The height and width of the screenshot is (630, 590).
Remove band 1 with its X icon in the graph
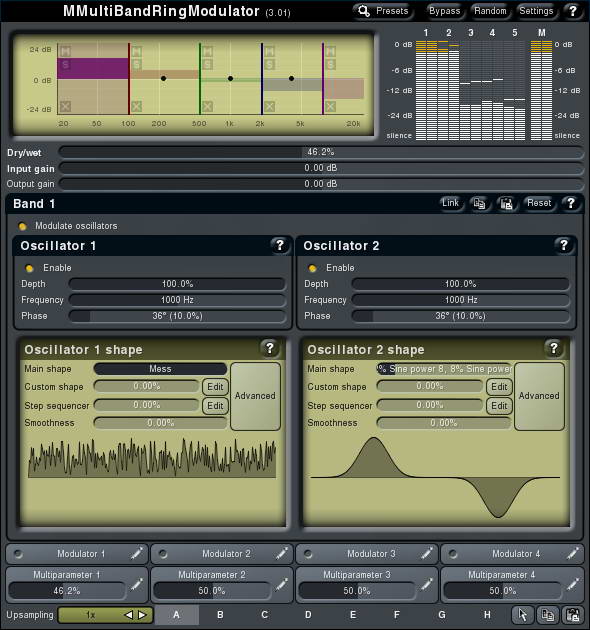click(65, 106)
